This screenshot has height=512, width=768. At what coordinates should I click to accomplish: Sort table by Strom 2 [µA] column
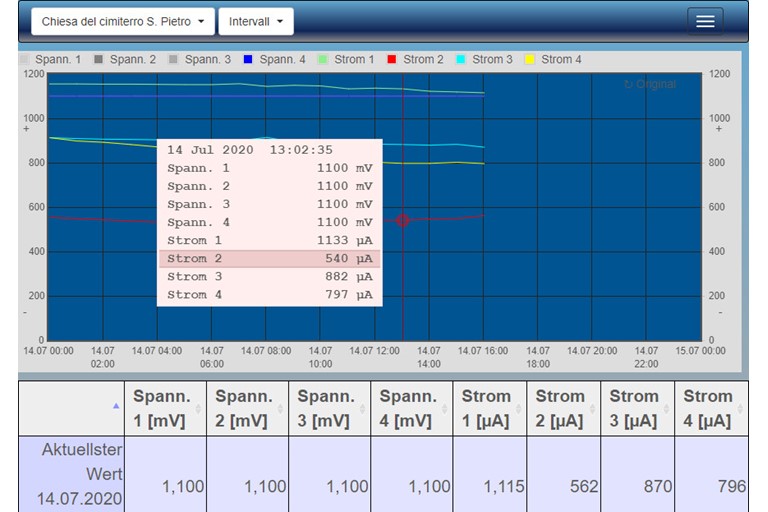pos(564,408)
